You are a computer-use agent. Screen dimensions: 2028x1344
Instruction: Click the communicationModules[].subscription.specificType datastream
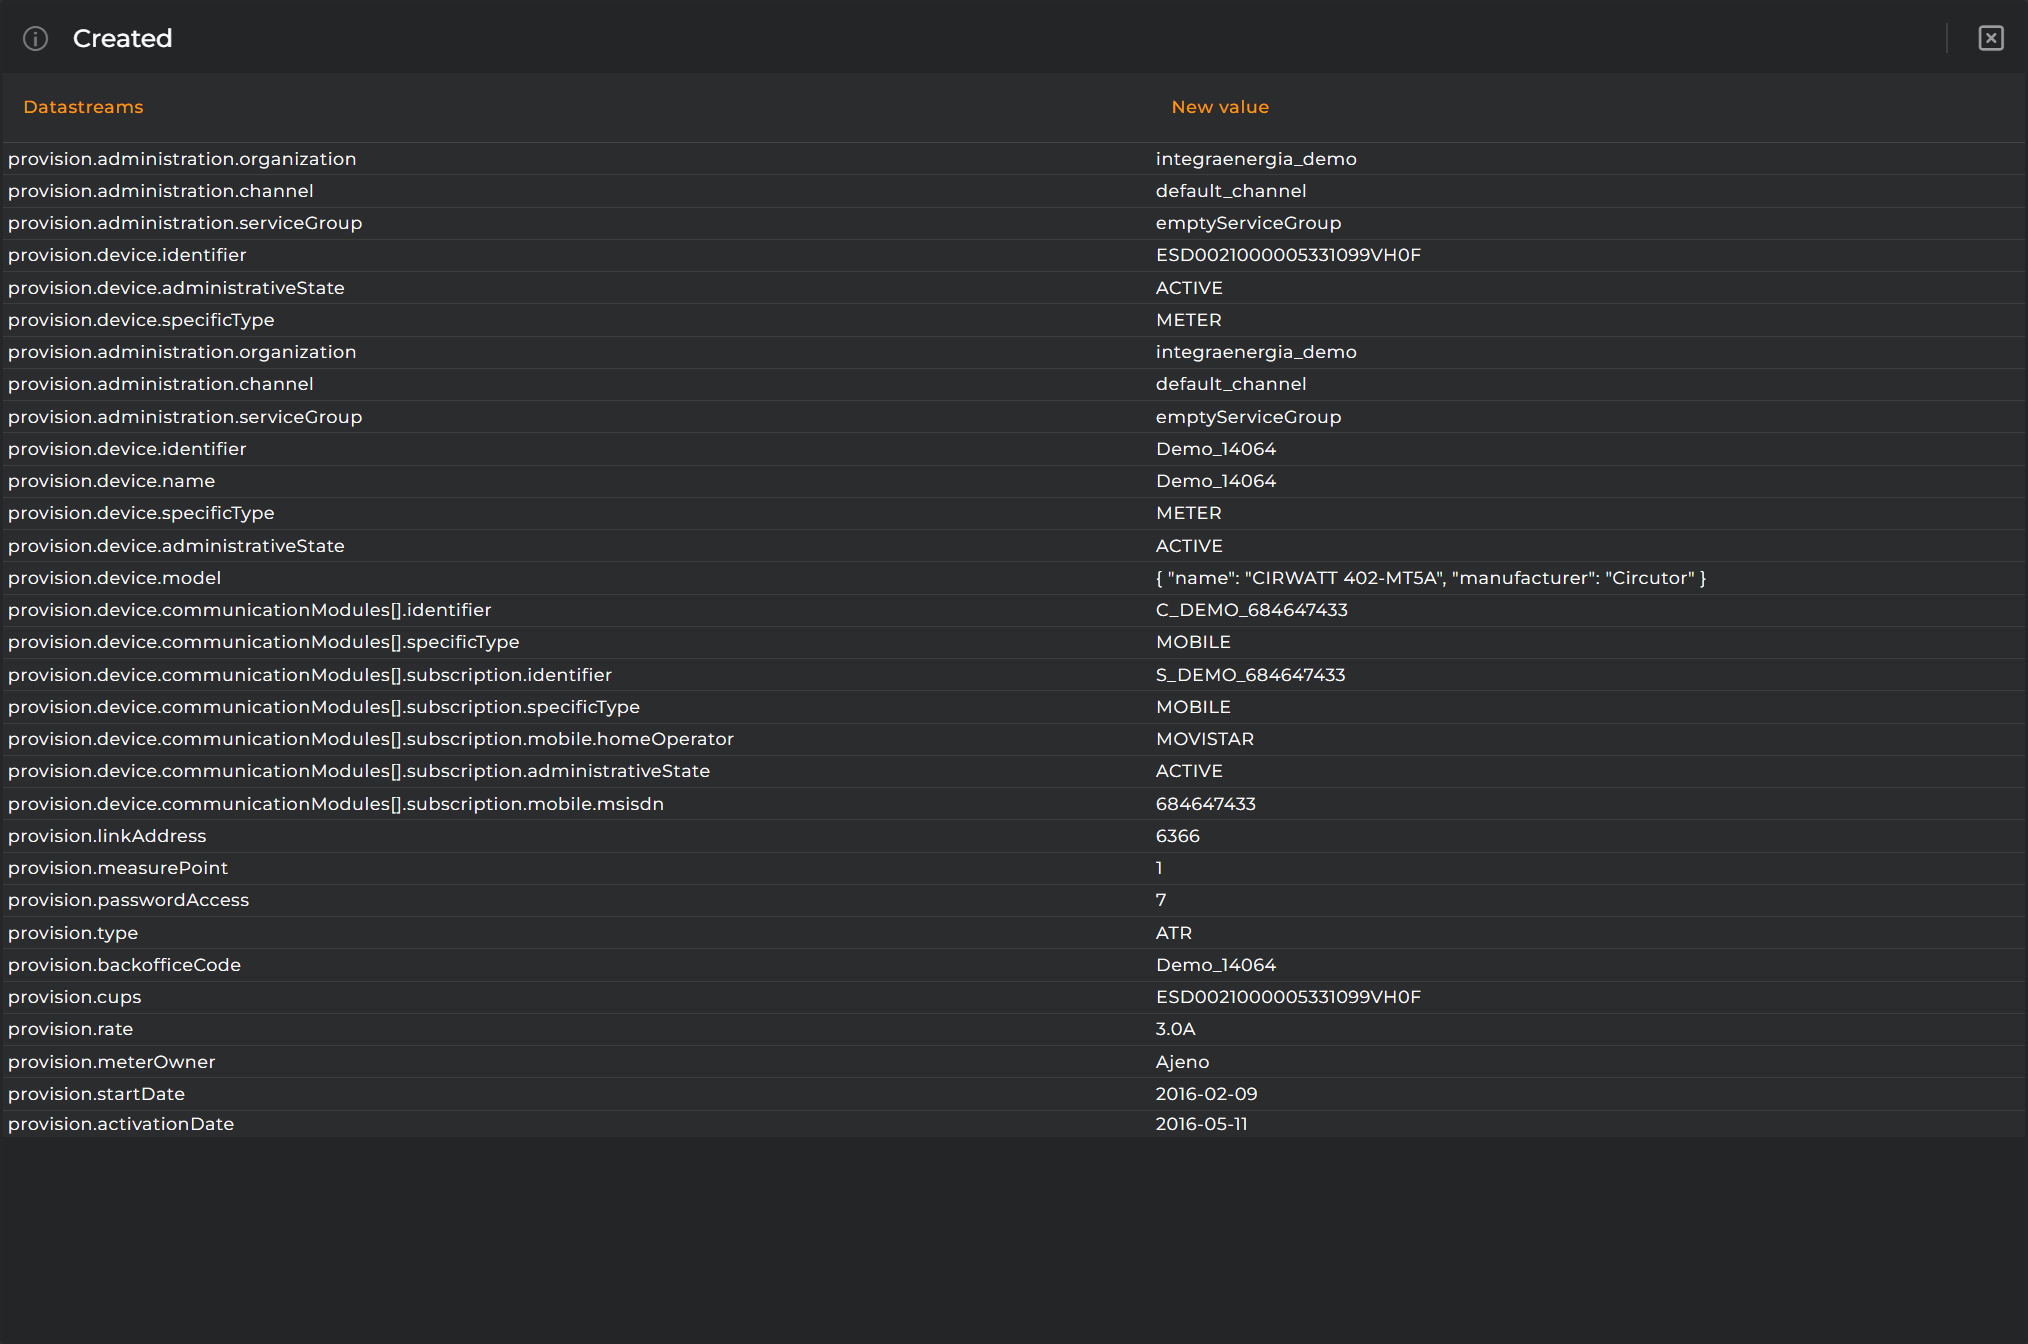click(324, 707)
